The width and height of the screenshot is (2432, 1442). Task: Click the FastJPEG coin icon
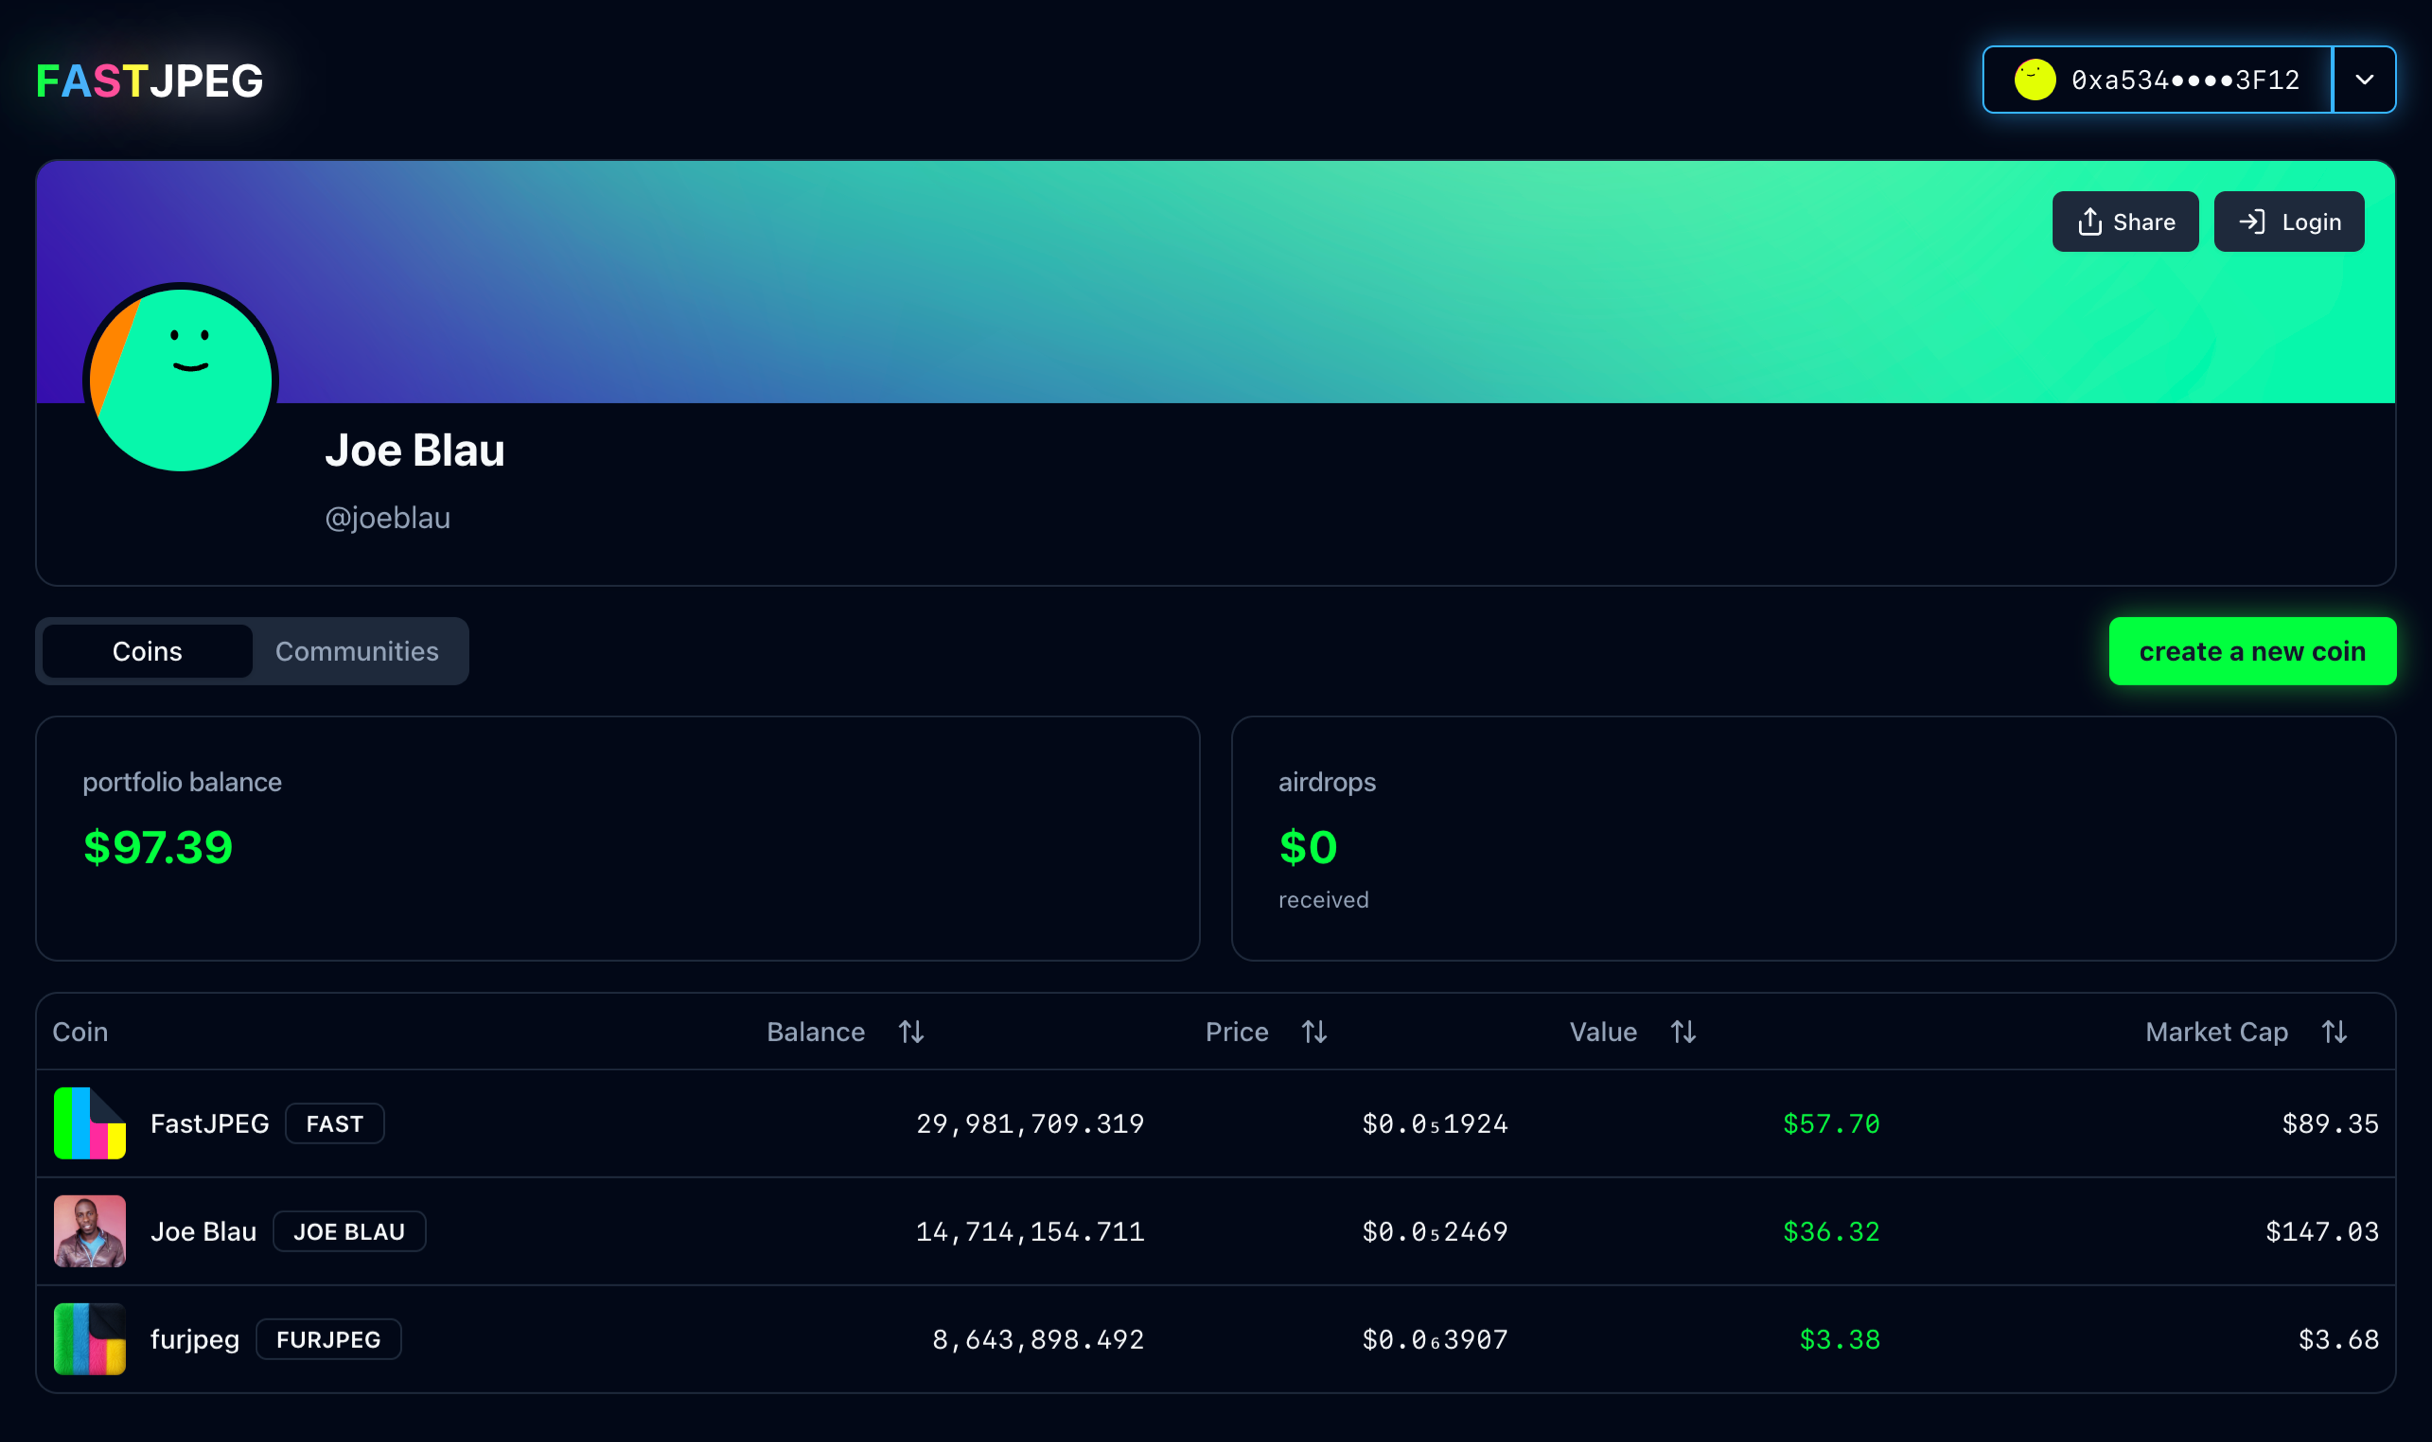(90, 1123)
